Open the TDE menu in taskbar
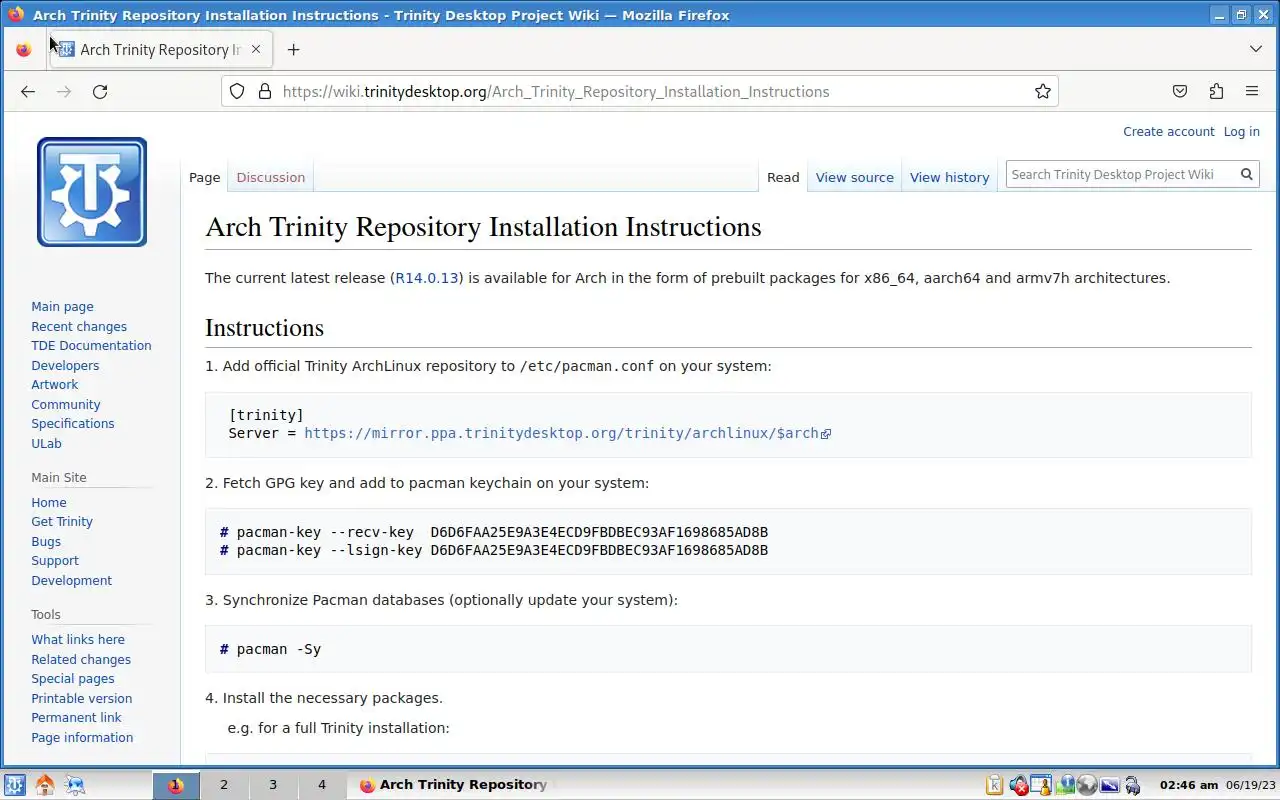Screen dimensions: 1280x800 pyautogui.click(x=15, y=785)
